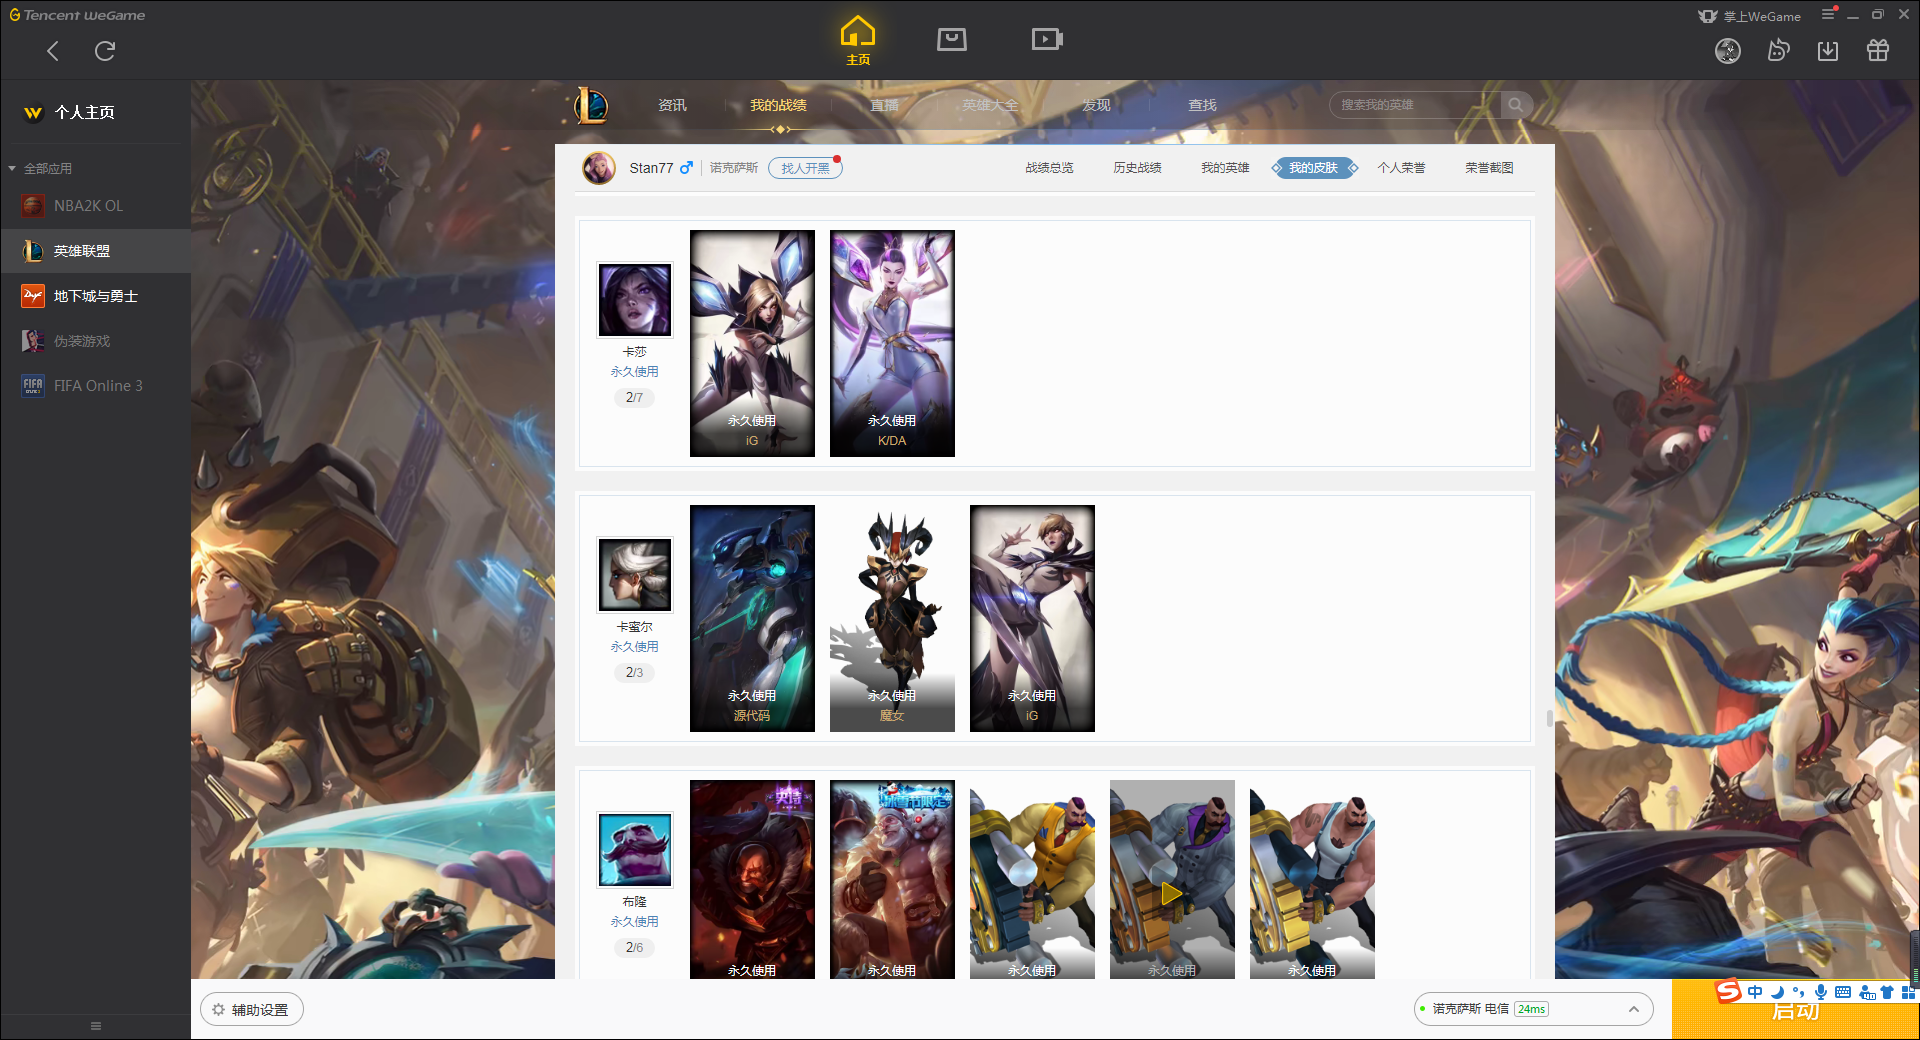Viewport: 1920px width, 1040px height.
Task: Open the 我的皮肤 sub-tab
Action: click(1314, 168)
